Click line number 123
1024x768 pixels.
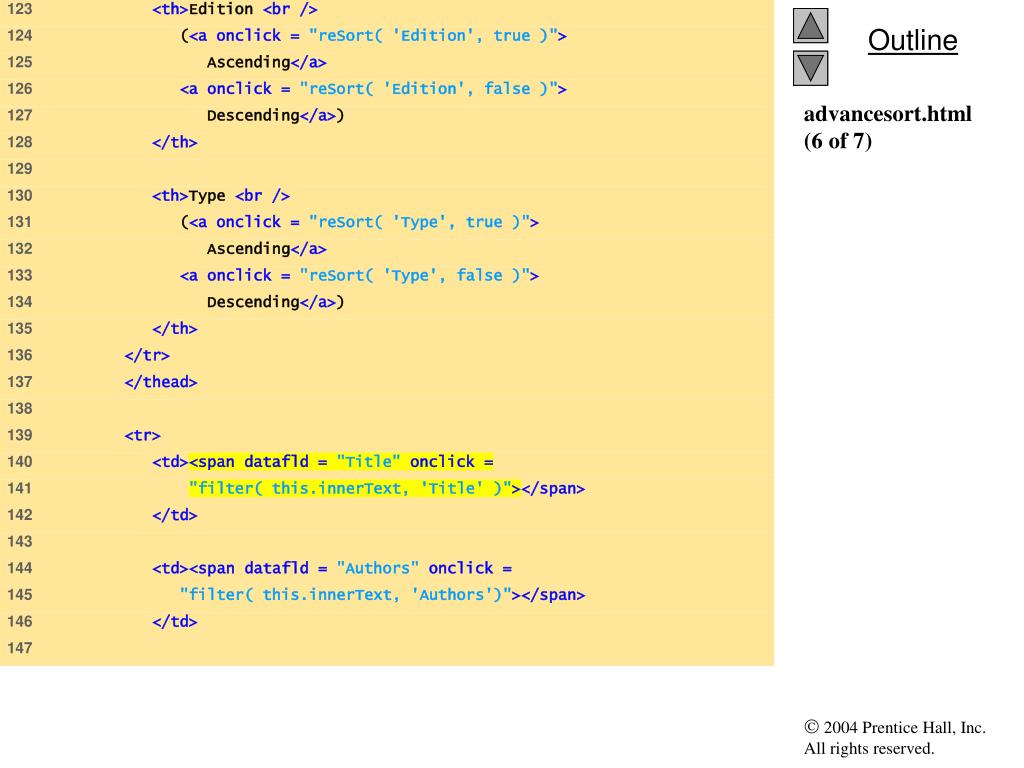20,9
